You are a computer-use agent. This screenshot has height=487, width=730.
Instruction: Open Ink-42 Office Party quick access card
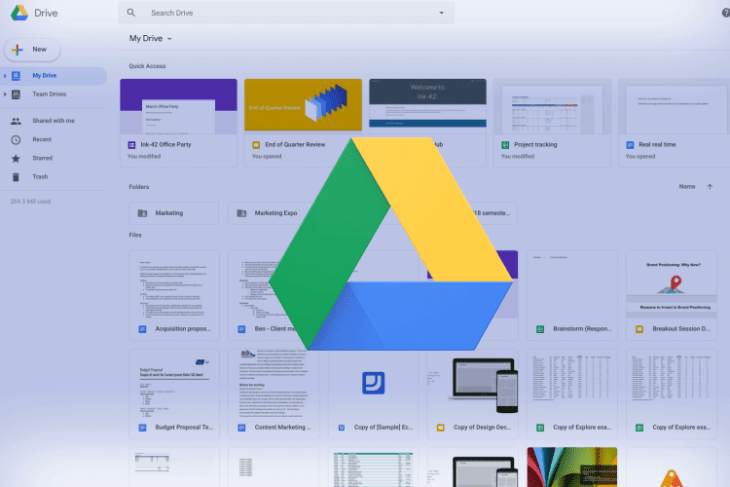178,123
